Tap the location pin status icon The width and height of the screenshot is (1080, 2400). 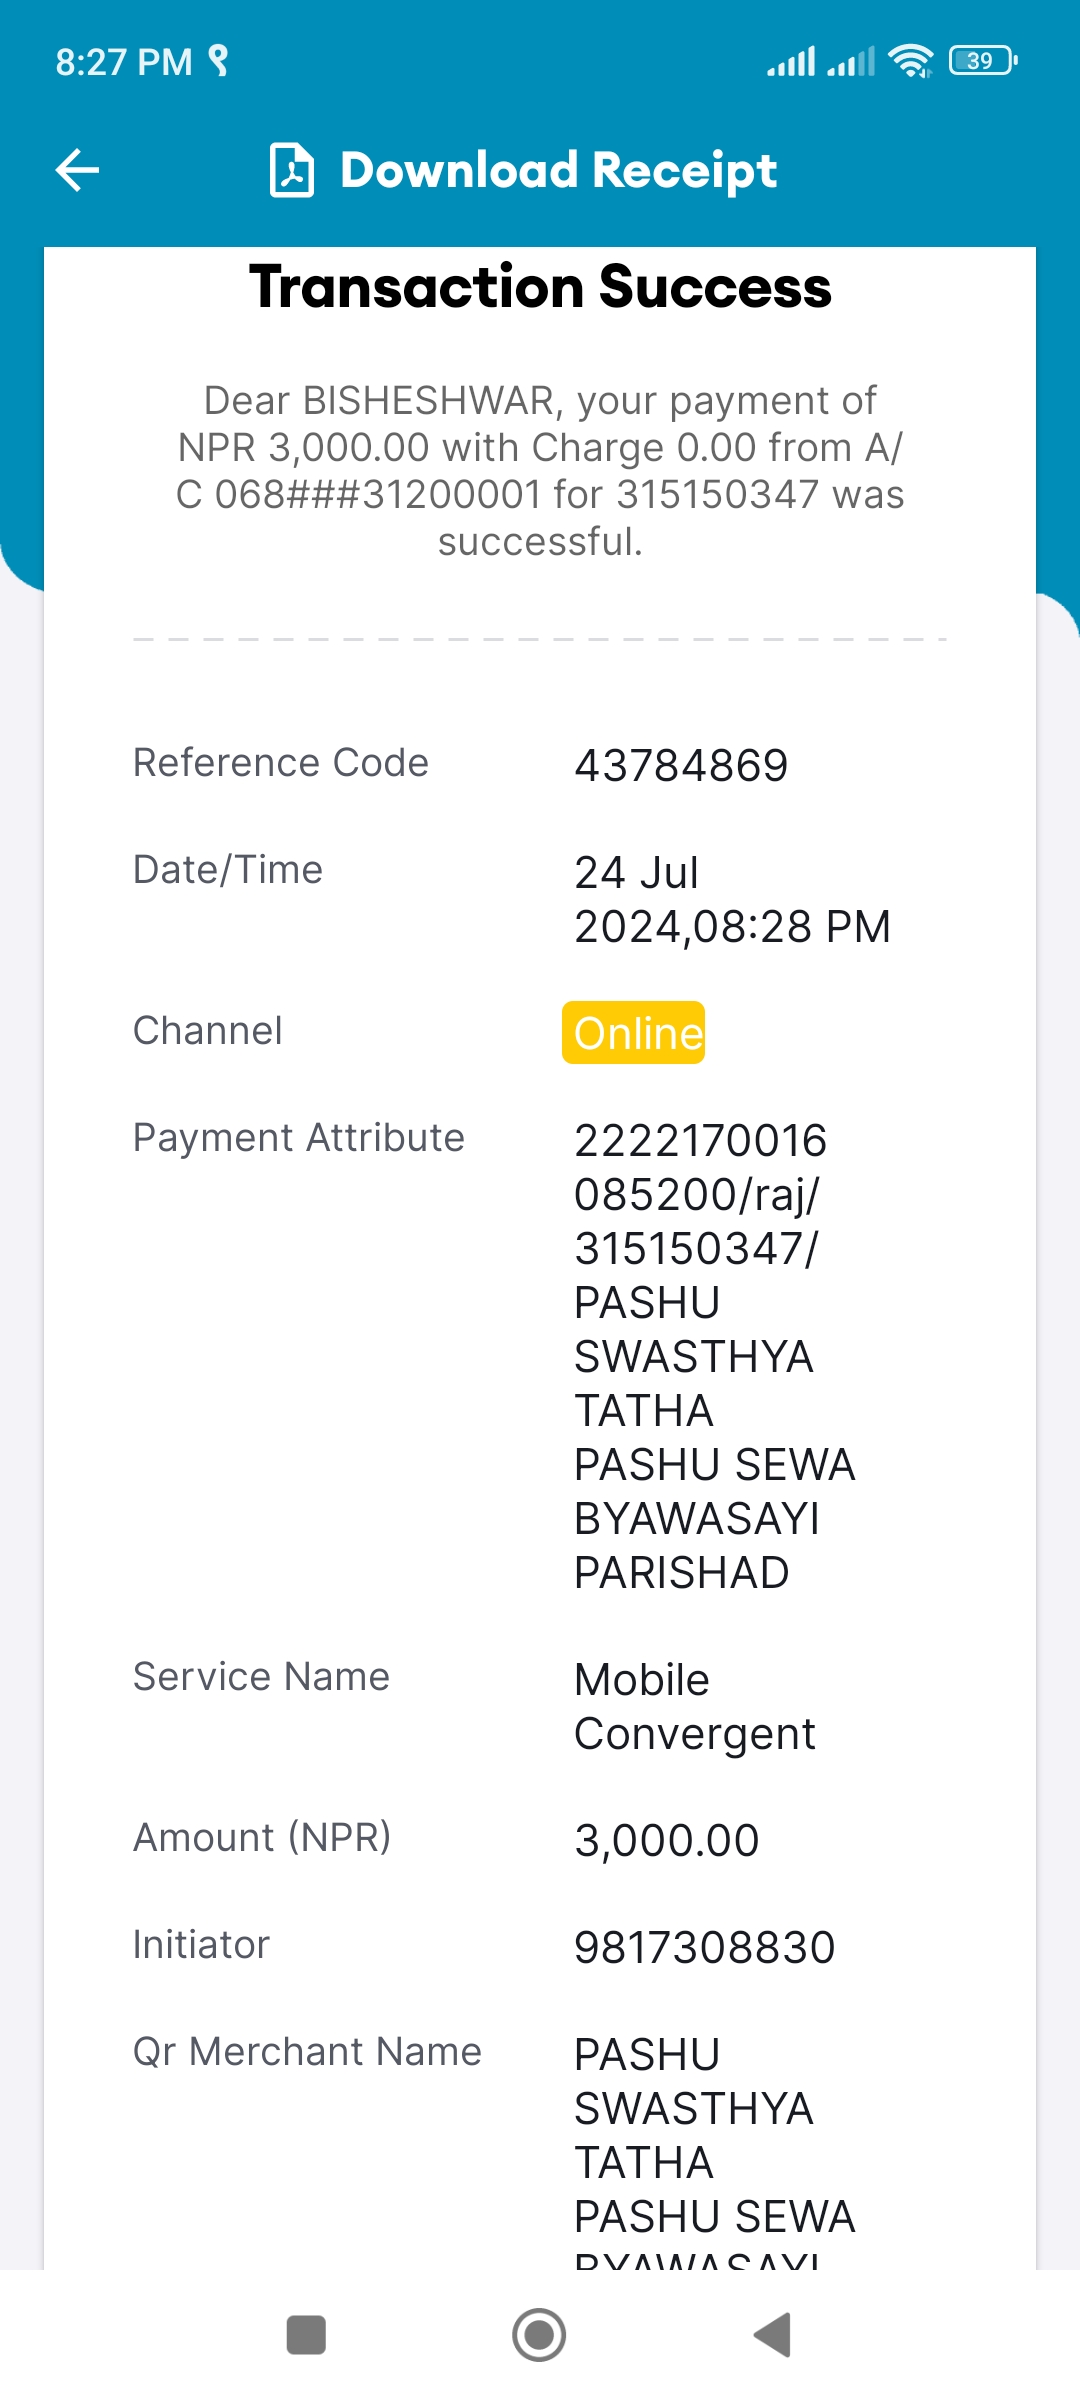coord(218,61)
